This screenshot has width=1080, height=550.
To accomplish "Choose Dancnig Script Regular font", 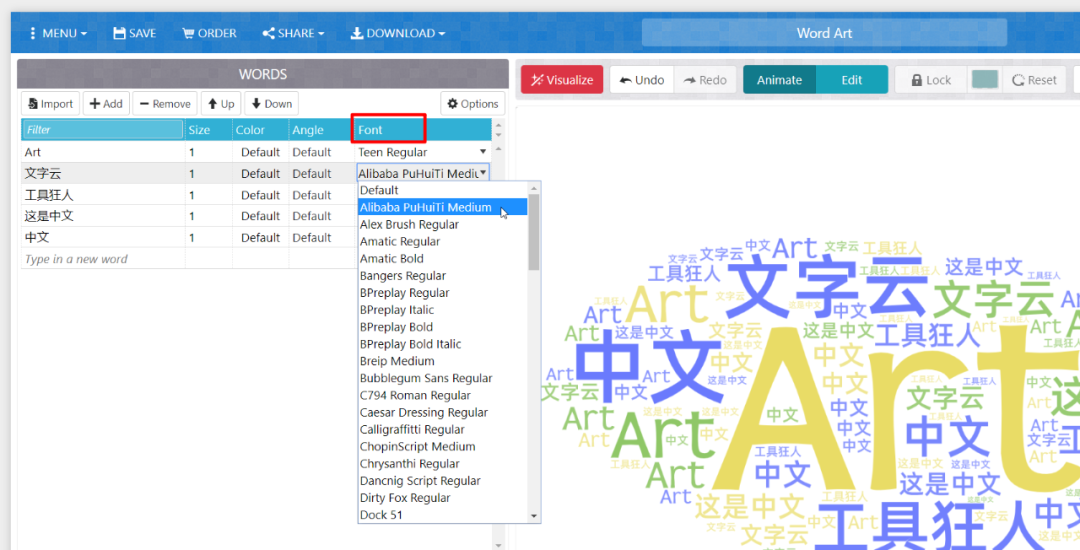I will click(443, 480).
